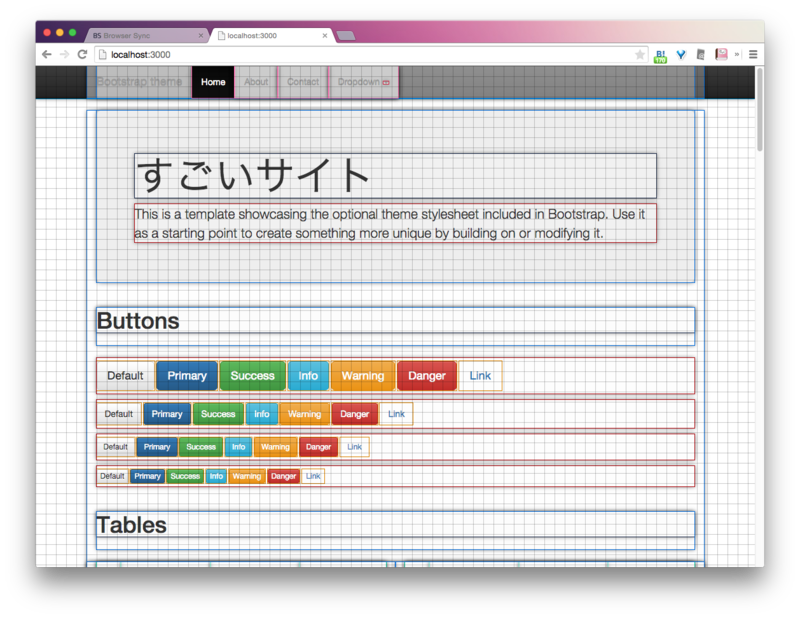Switch to the Browser Sync tab
The height and width of the screenshot is (618, 800).
[147, 35]
